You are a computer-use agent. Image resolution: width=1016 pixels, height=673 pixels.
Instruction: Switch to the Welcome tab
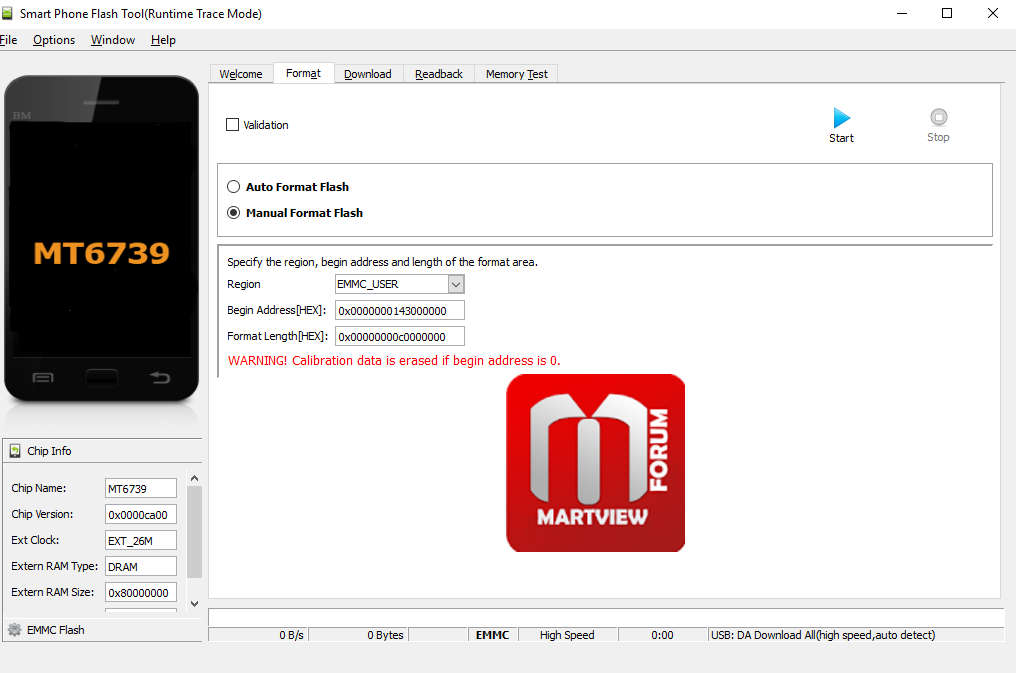241,74
